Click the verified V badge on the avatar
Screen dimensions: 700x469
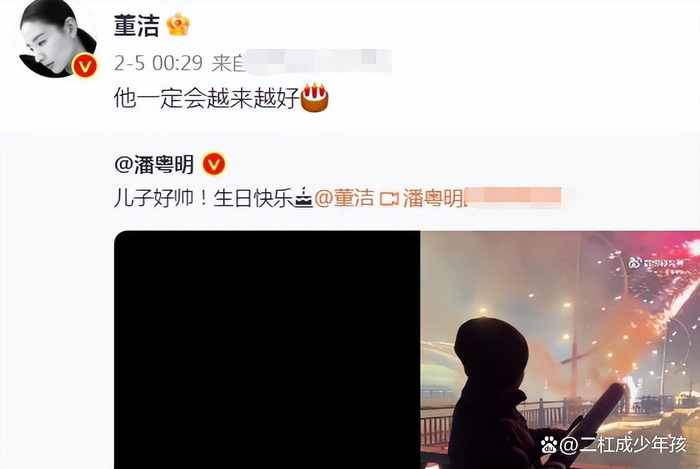[x=84, y=66]
